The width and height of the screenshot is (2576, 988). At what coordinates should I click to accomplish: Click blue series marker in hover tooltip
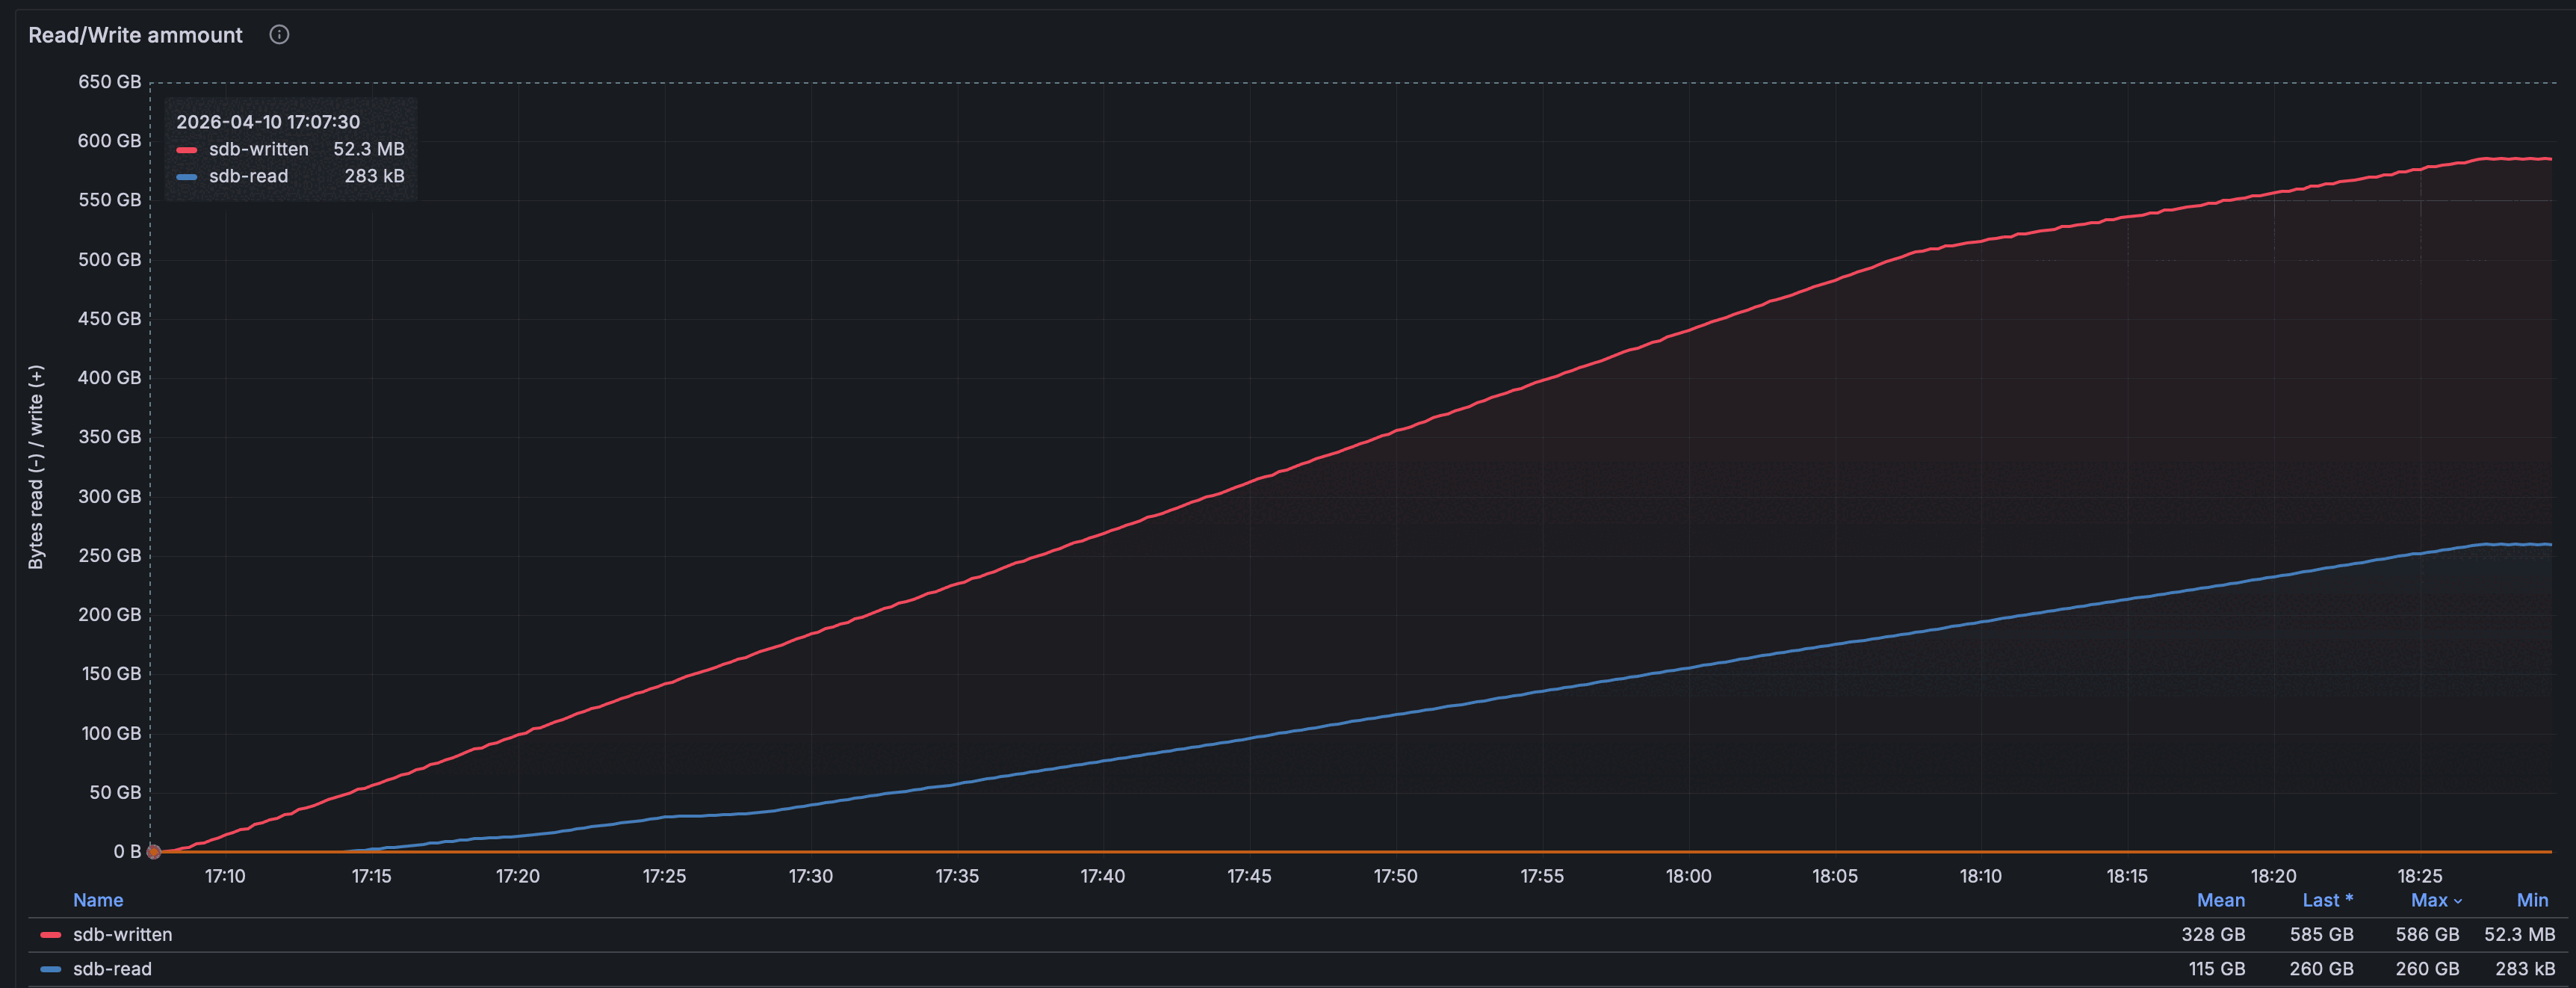click(187, 177)
